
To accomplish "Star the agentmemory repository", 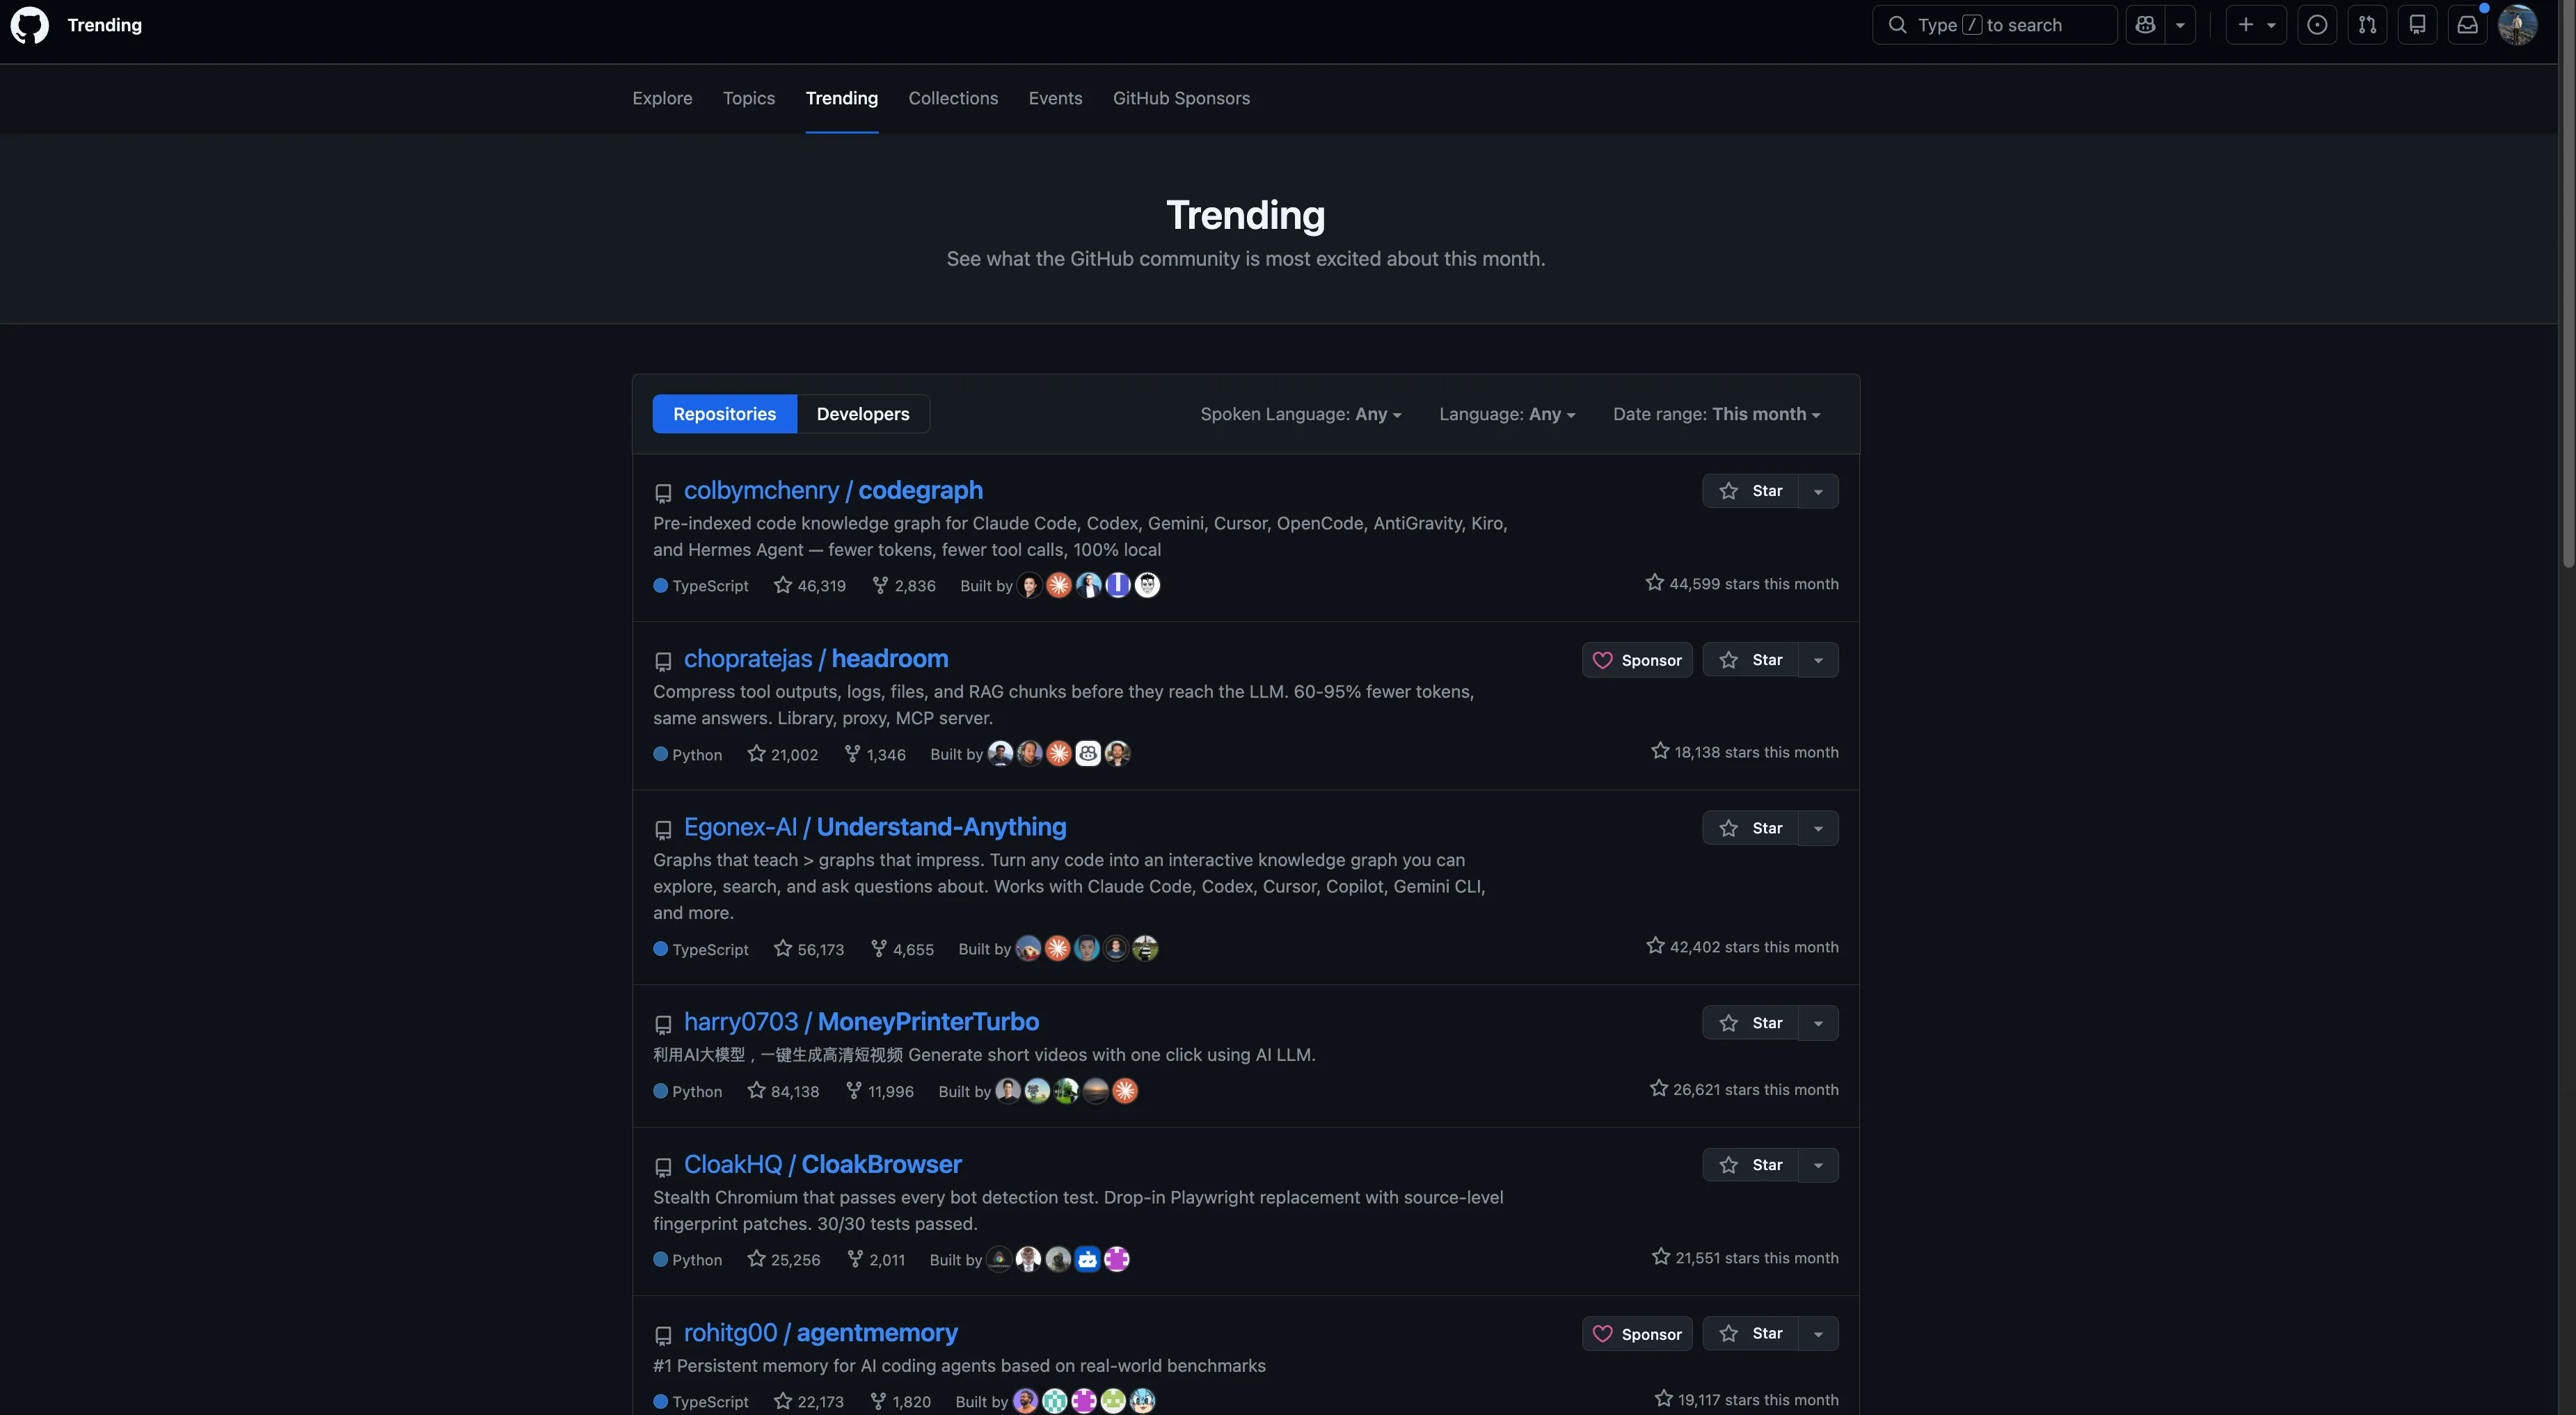I will point(1751,1334).
